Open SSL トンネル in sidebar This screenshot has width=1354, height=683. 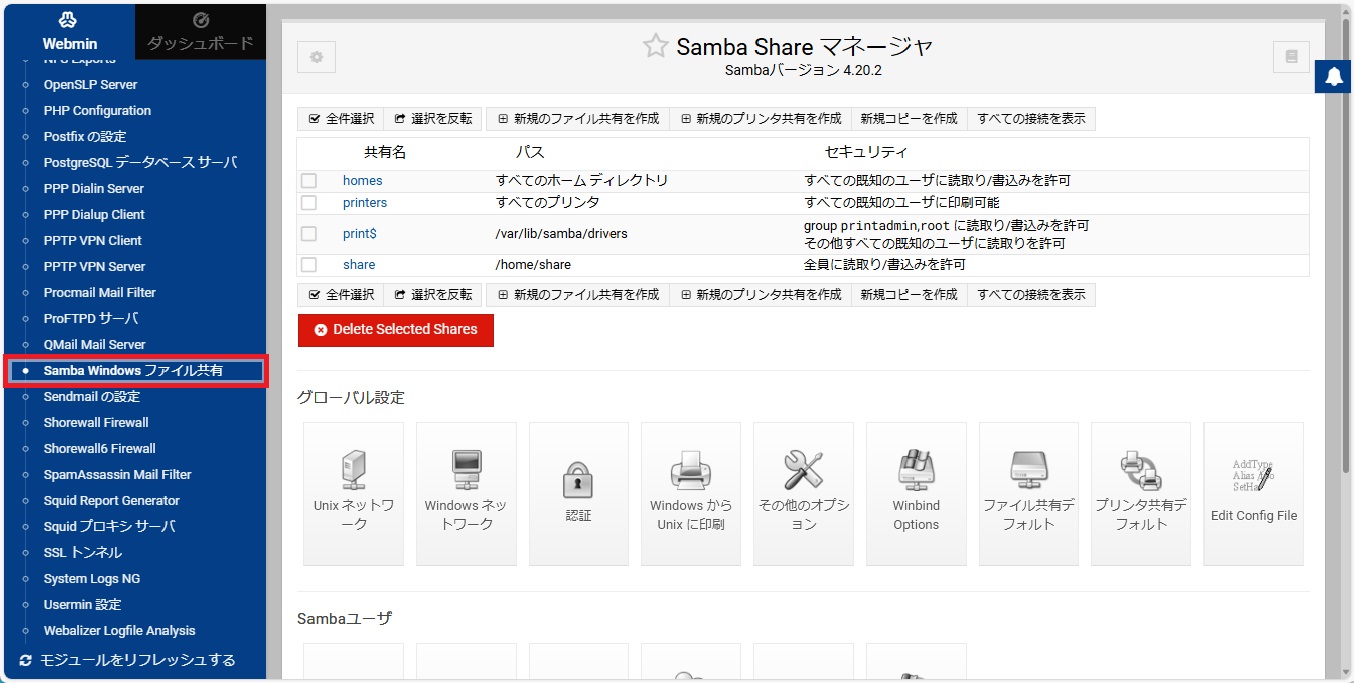coord(83,553)
